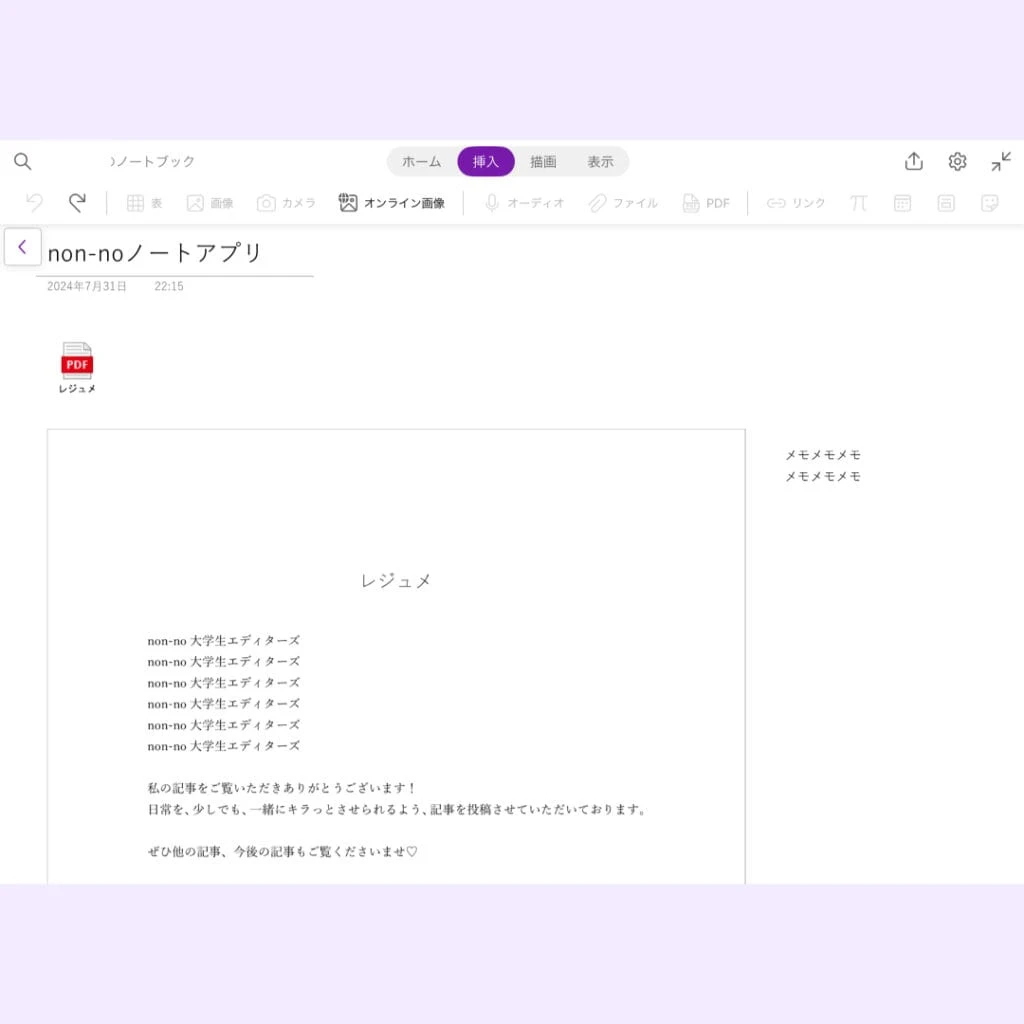Image resolution: width=1024 pixels, height=1024 pixels.
Task: Click the Undo arrow icon
Action: click(34, 202)
